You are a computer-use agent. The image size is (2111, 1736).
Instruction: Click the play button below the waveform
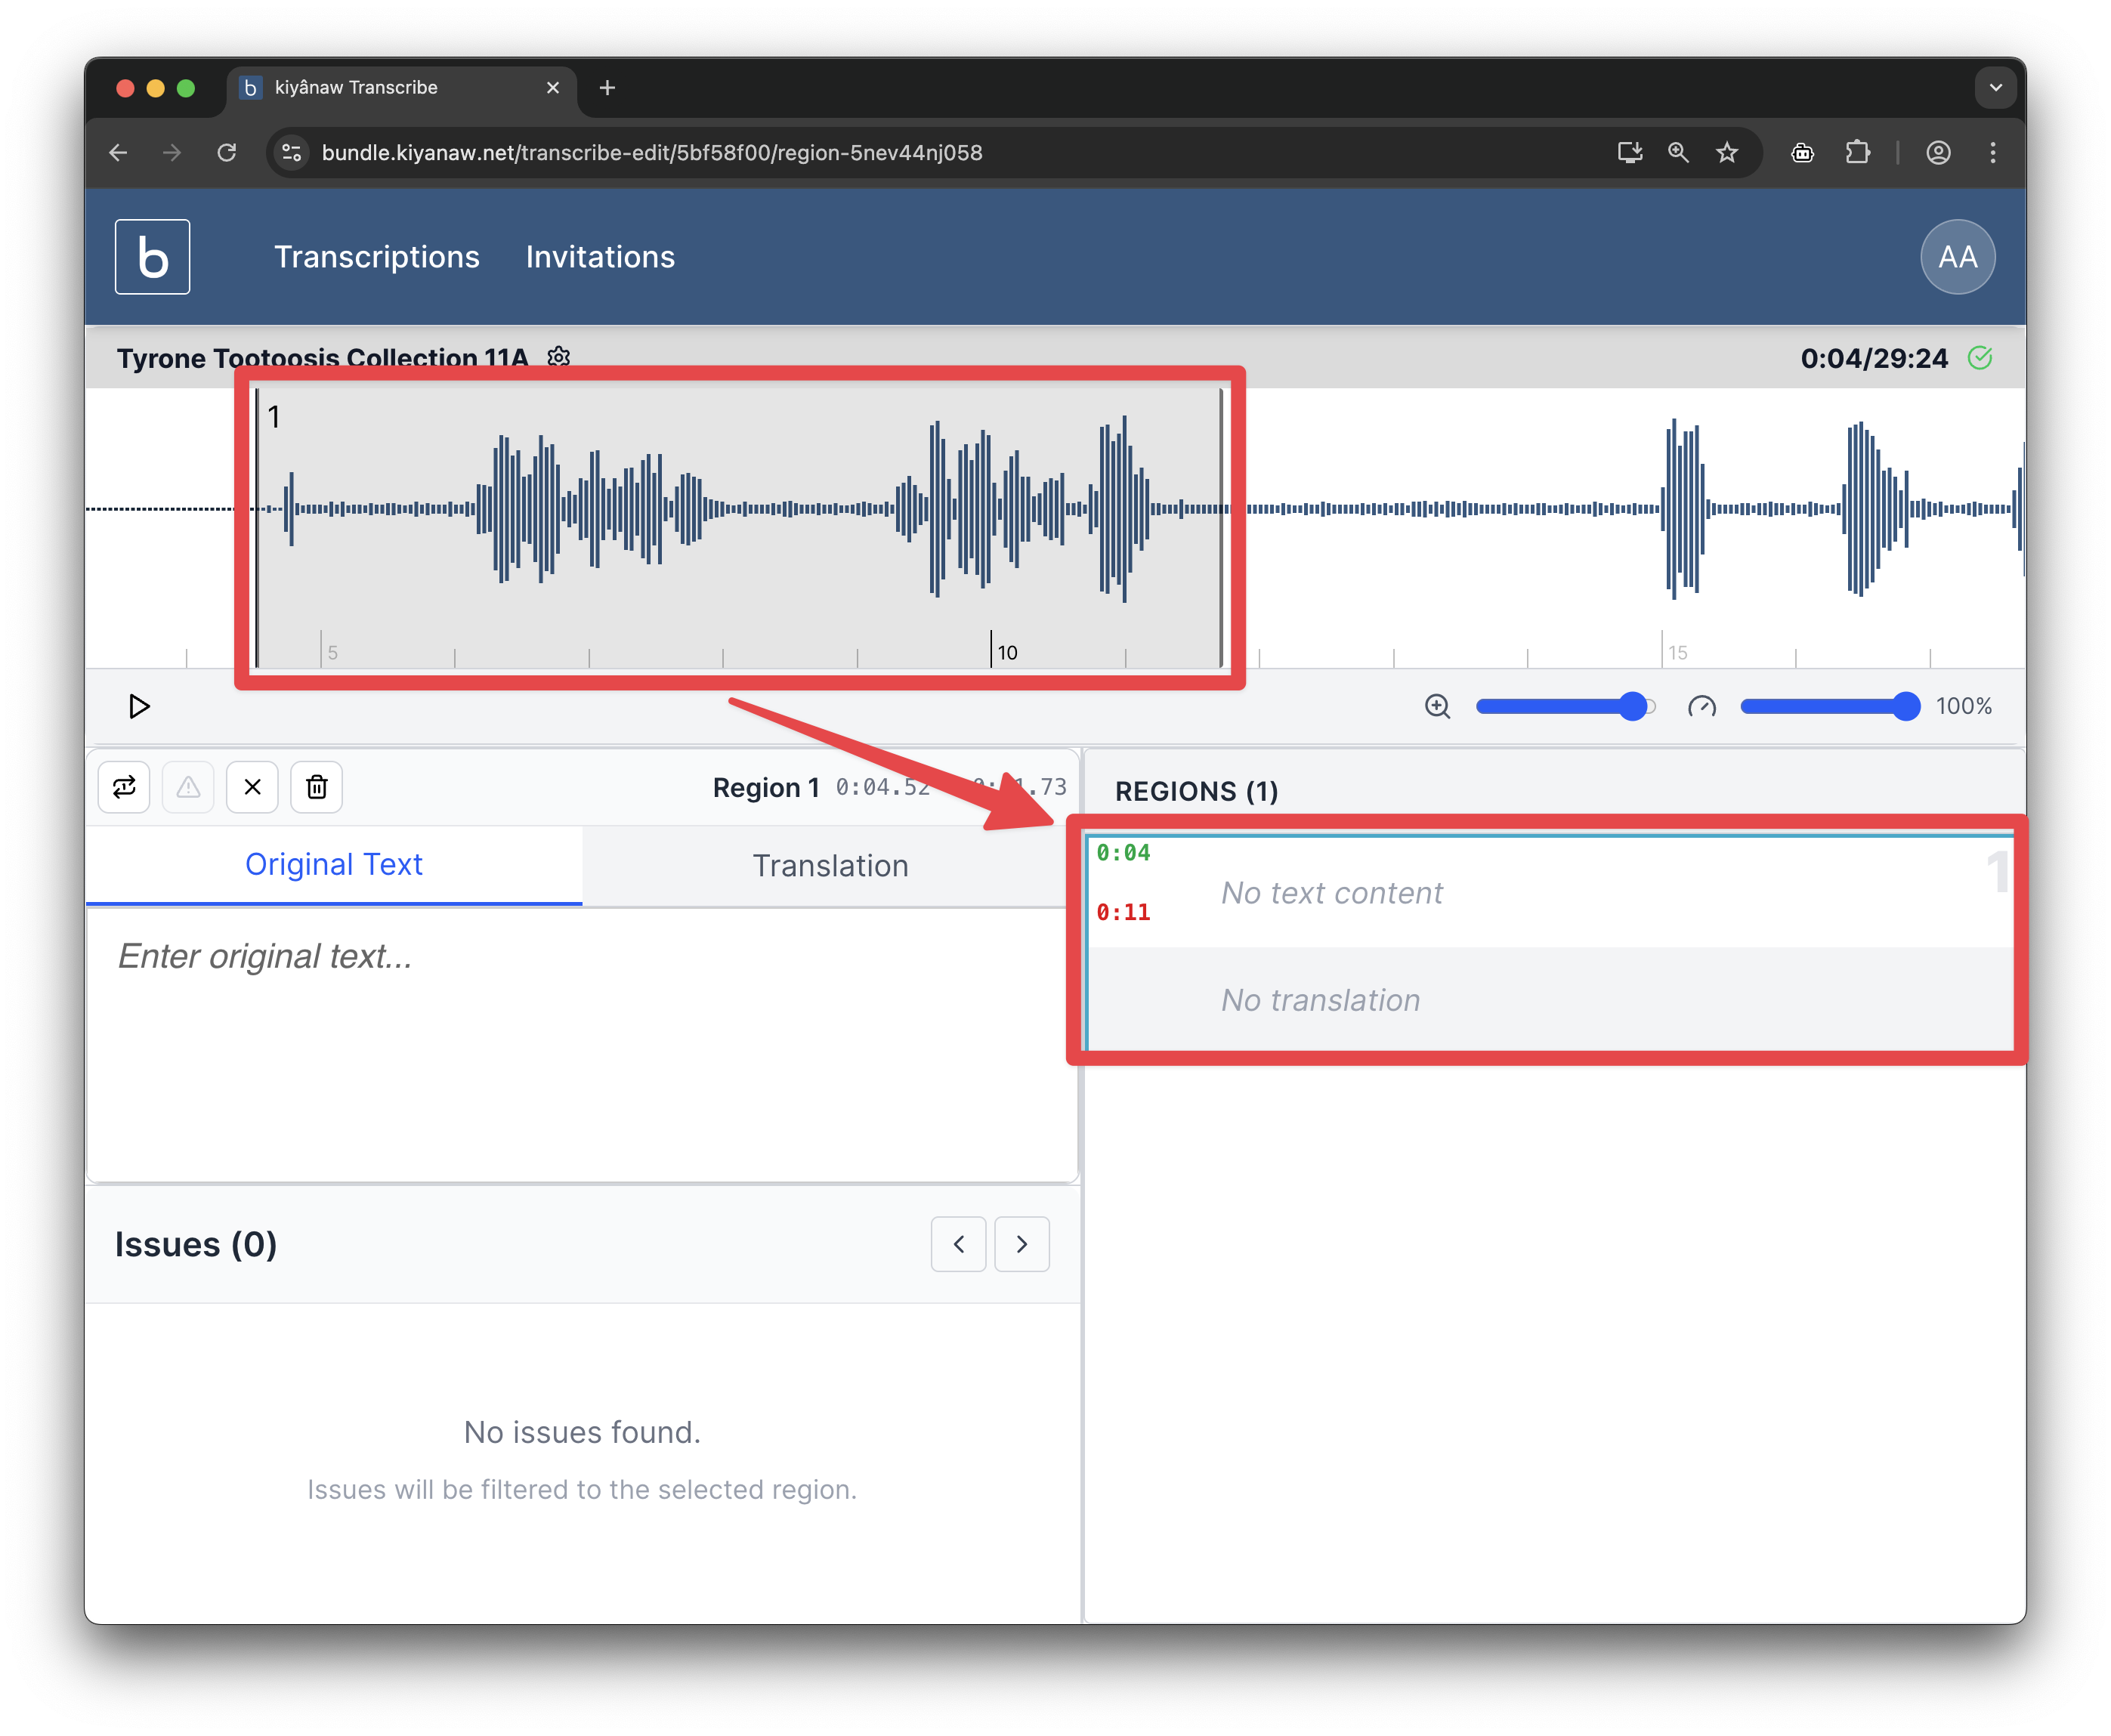(139, 707)
